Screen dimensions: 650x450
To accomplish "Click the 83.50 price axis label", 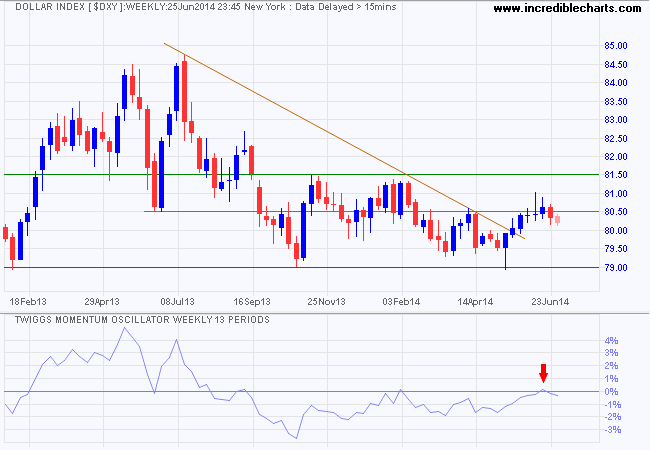I will click(616, 102).
